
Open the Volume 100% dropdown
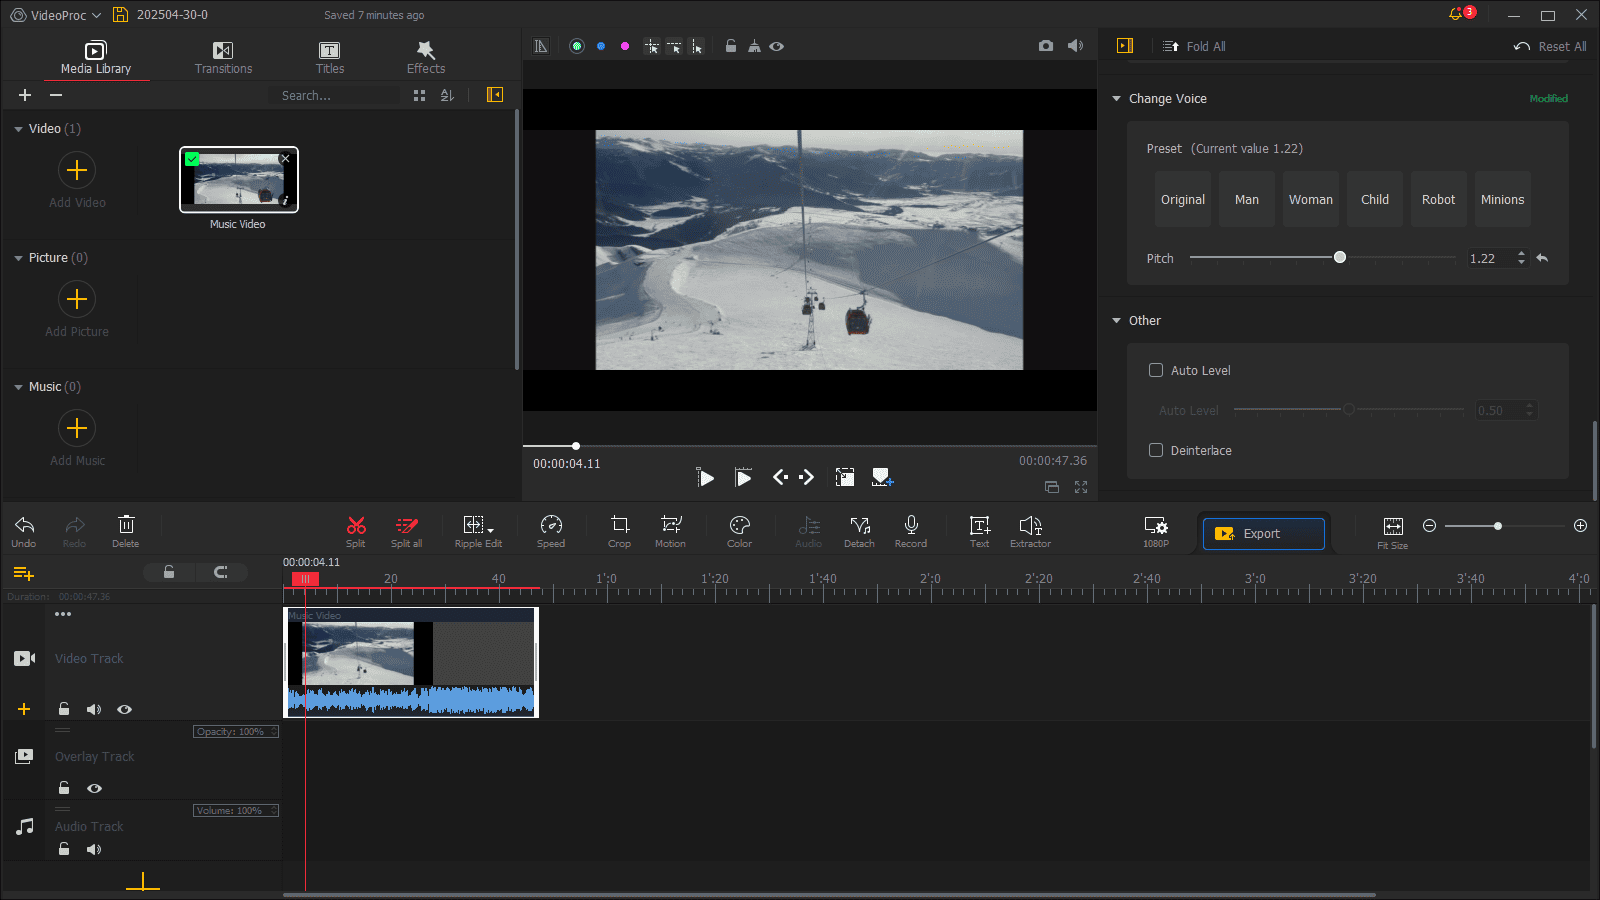coord(236,811)
